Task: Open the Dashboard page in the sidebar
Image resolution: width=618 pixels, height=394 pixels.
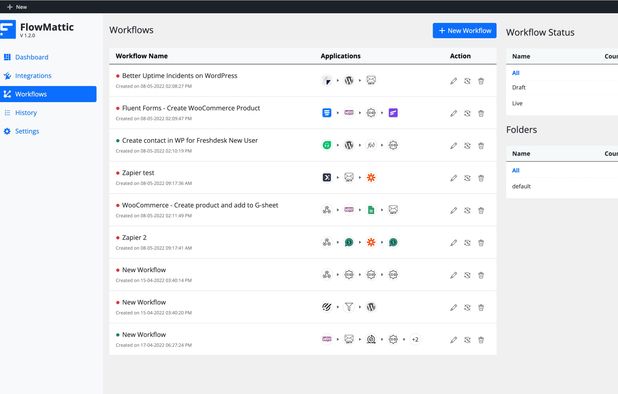Action: [x=26, y=57]
